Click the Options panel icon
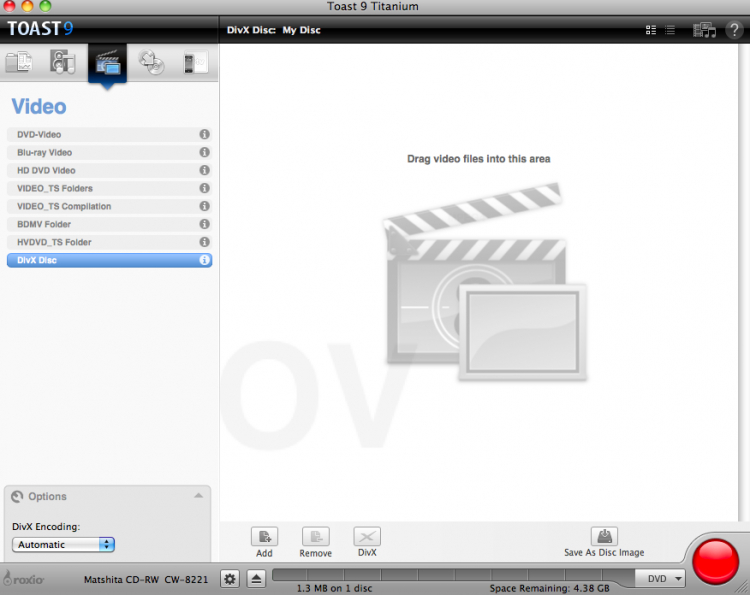Viewport: 750px width, 595px height. tap(17, 496)
